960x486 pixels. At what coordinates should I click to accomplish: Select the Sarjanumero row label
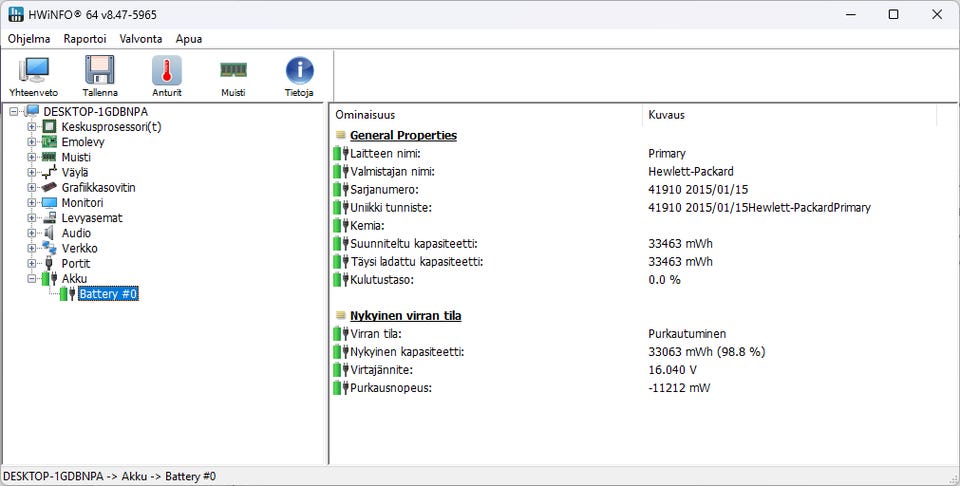coord(384,190)
